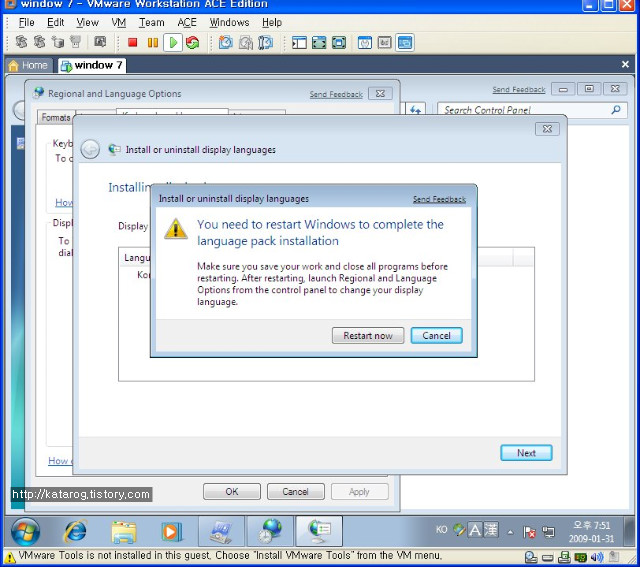Click Send Feedback in Control Panel window
Screen dimensions: 640x567
pos(519,89)
